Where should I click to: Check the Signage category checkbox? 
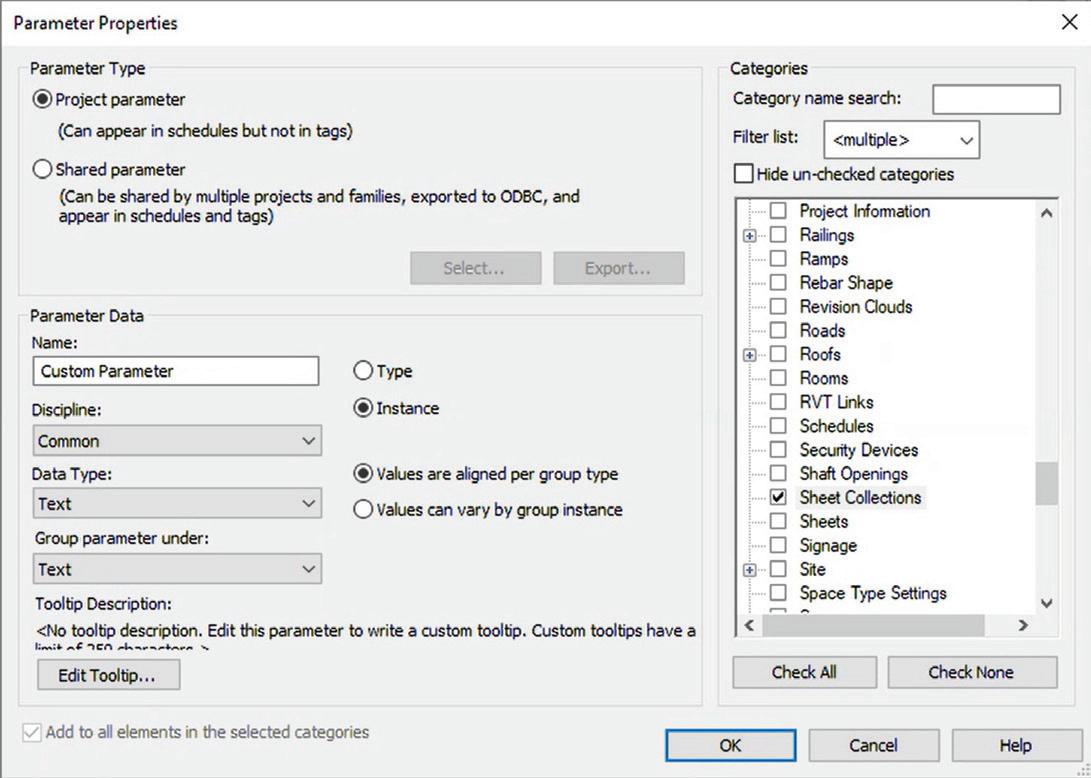[x=778, y=546]
